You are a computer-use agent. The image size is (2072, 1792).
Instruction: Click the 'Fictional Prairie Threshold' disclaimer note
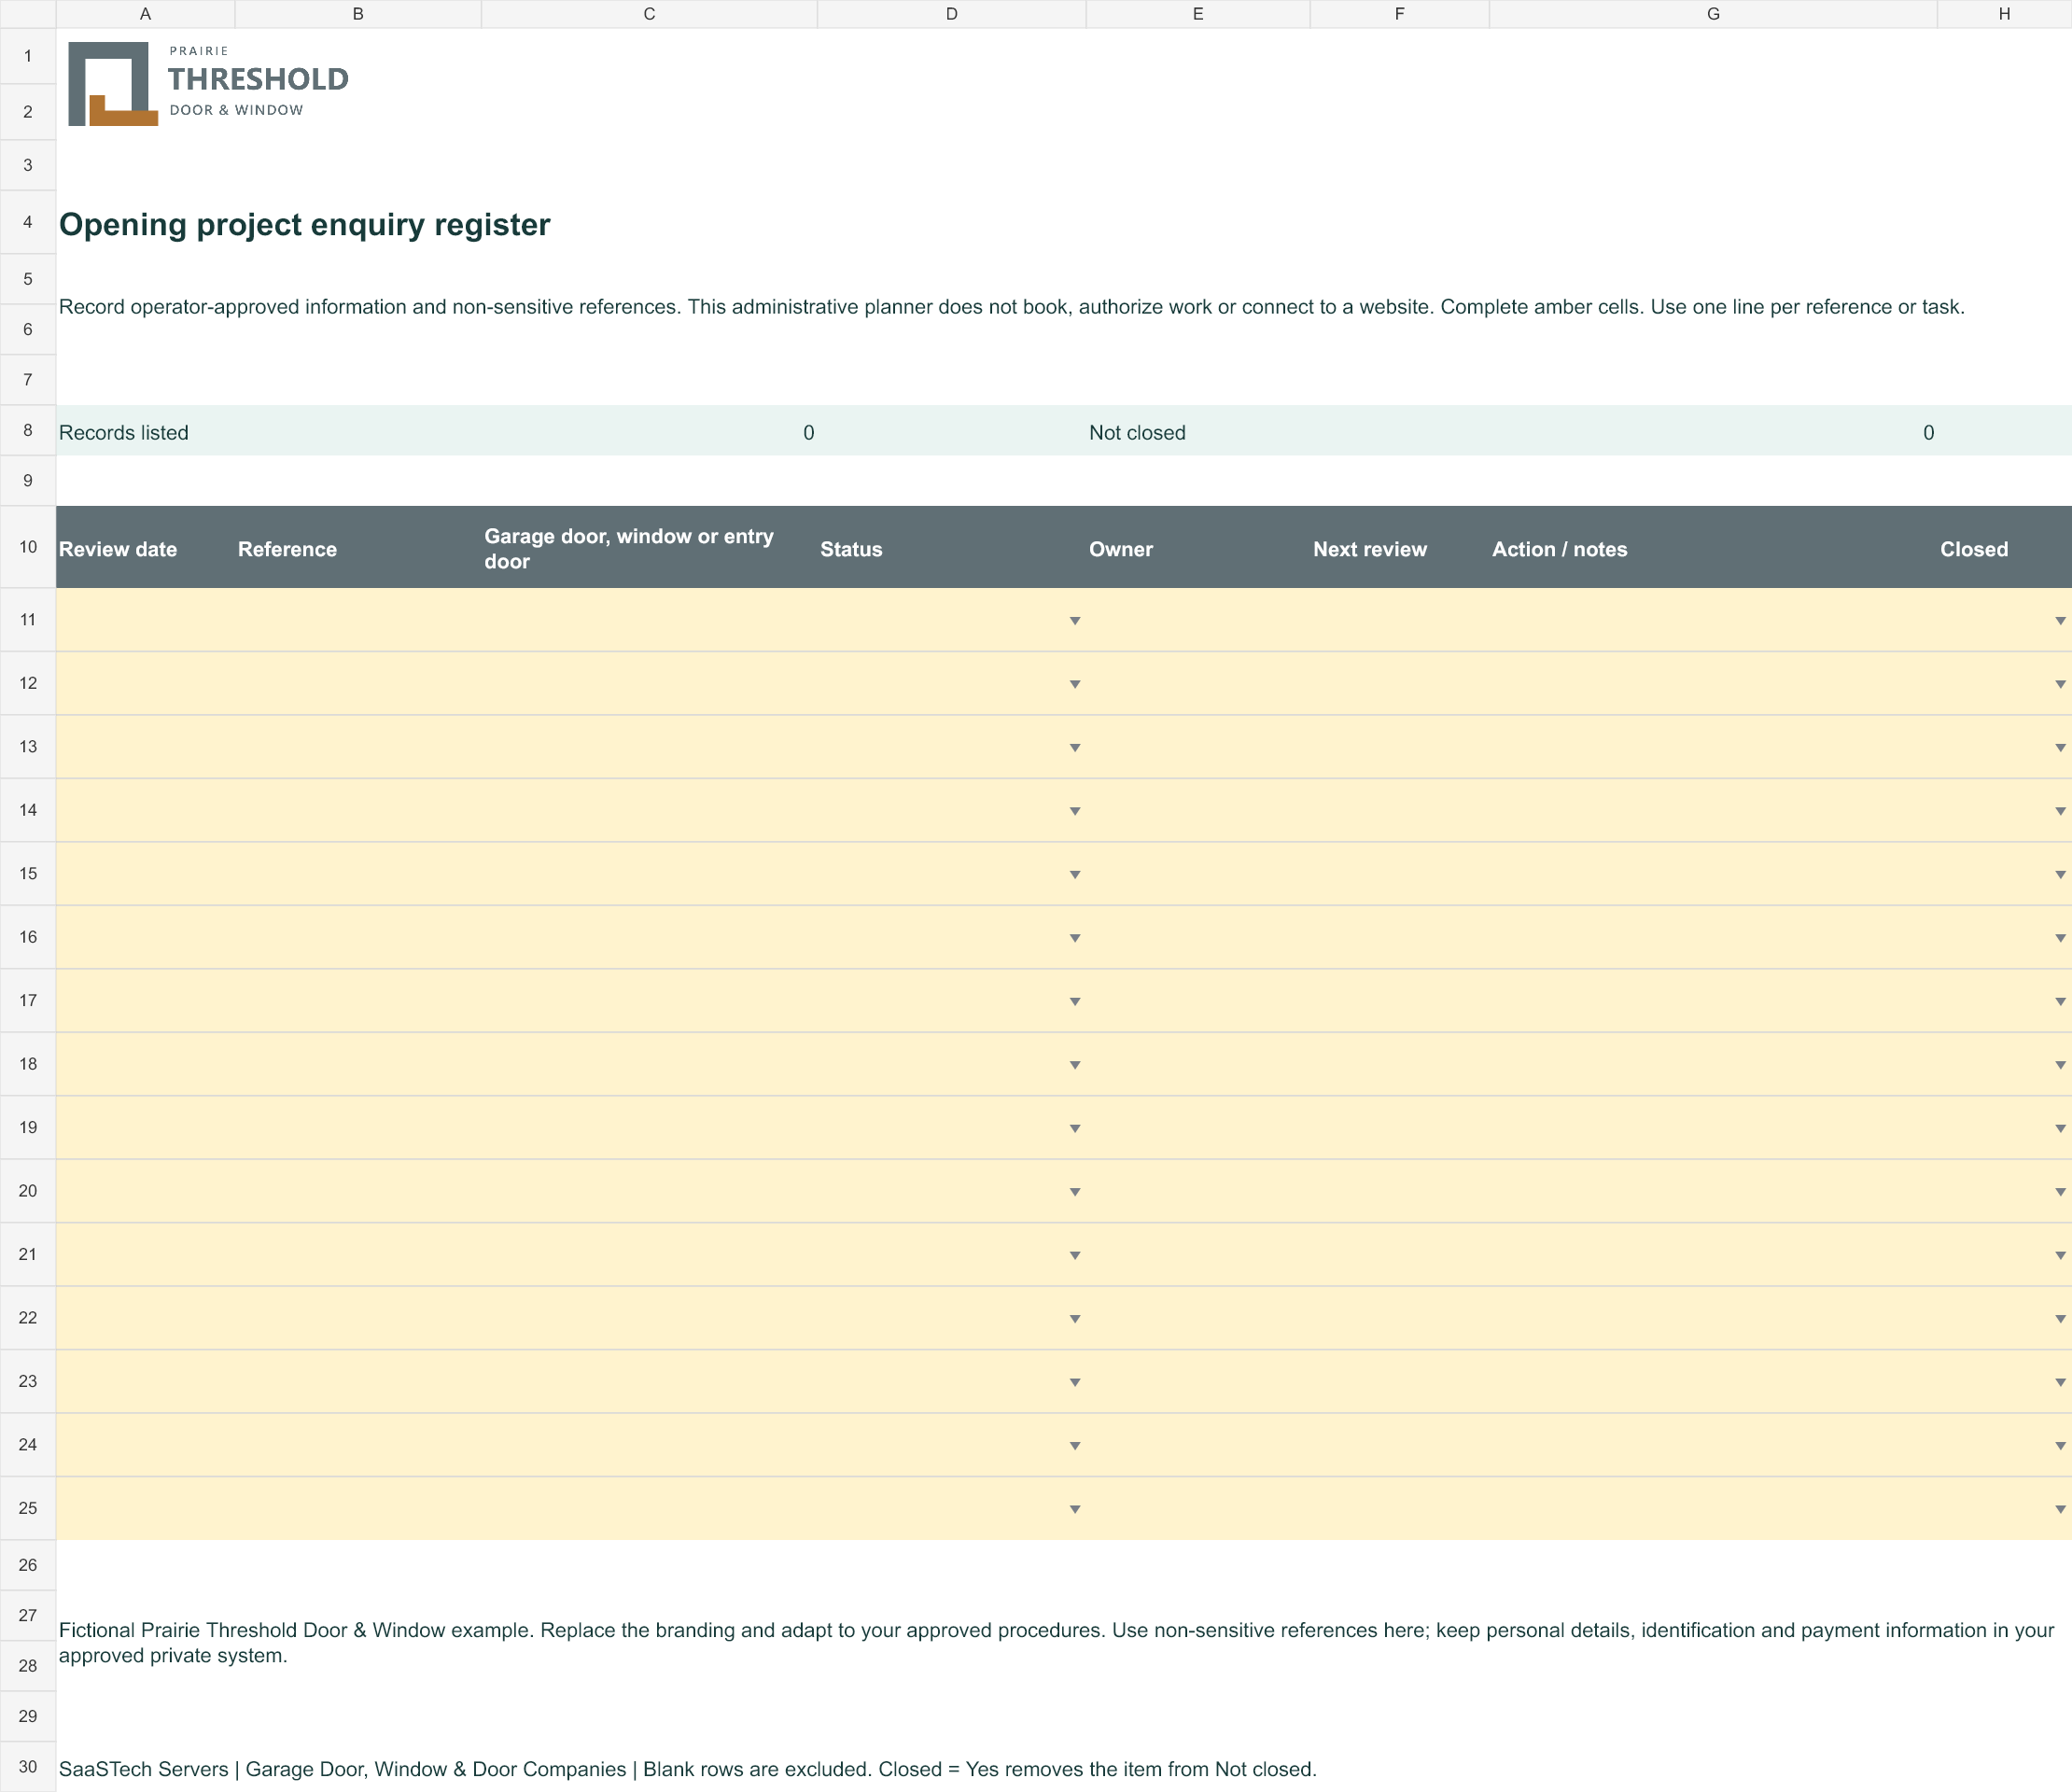click(x=1056, y=1642)
